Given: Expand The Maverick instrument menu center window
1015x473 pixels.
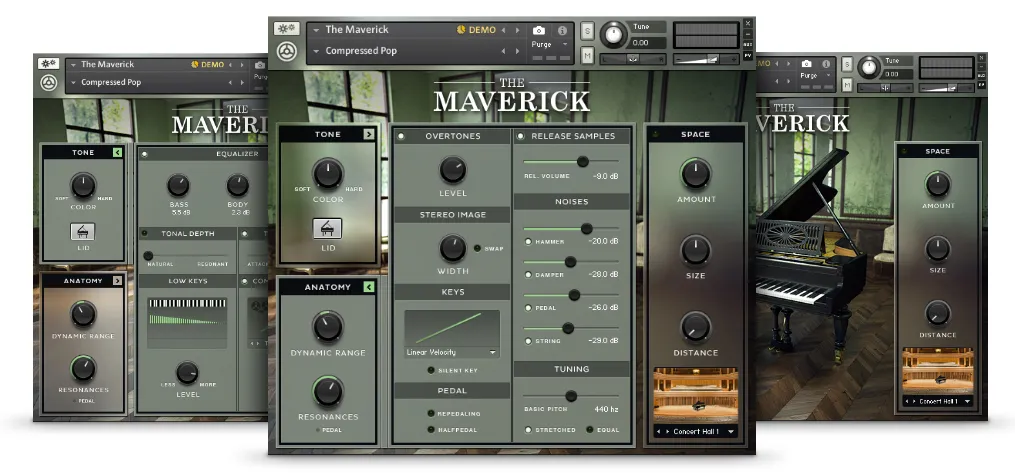Looking at the screenshot, I should (x=316, y=30).
